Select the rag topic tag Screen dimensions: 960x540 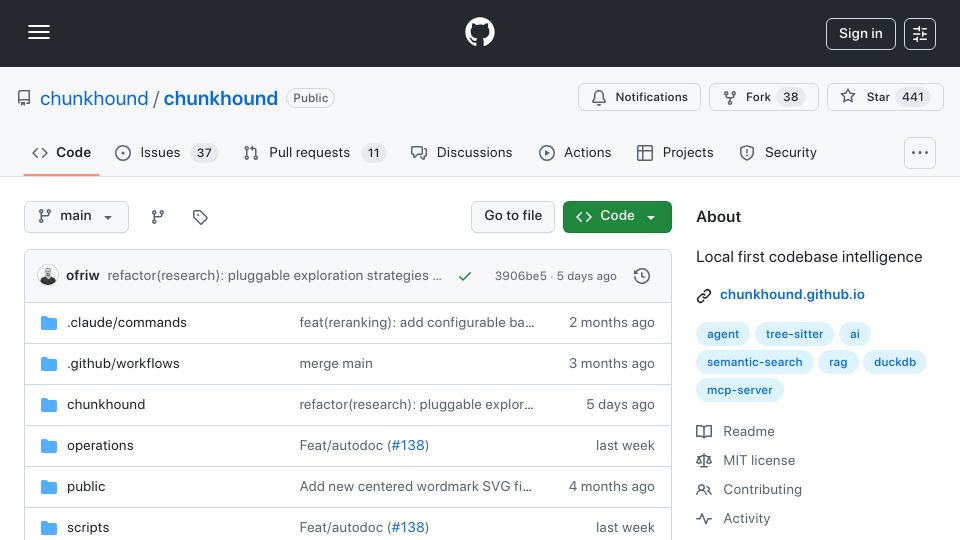(x=838, y=362)
